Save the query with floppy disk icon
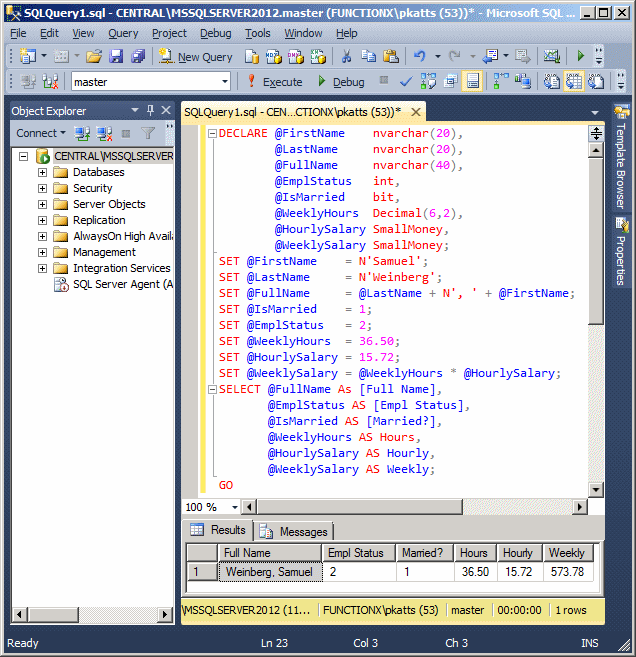The image size is (636, 657). pos(116,56)
